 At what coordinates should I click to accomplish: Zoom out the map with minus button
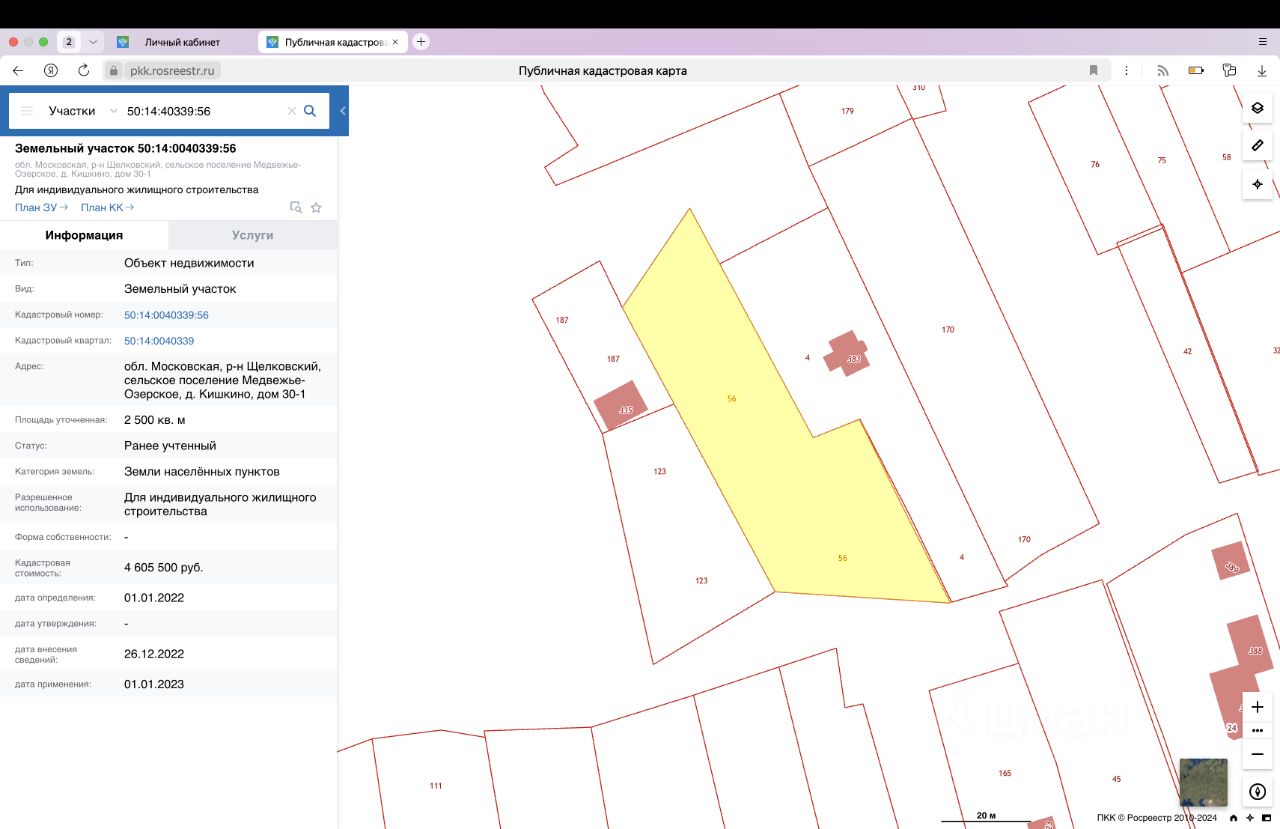click(1257, 754)
